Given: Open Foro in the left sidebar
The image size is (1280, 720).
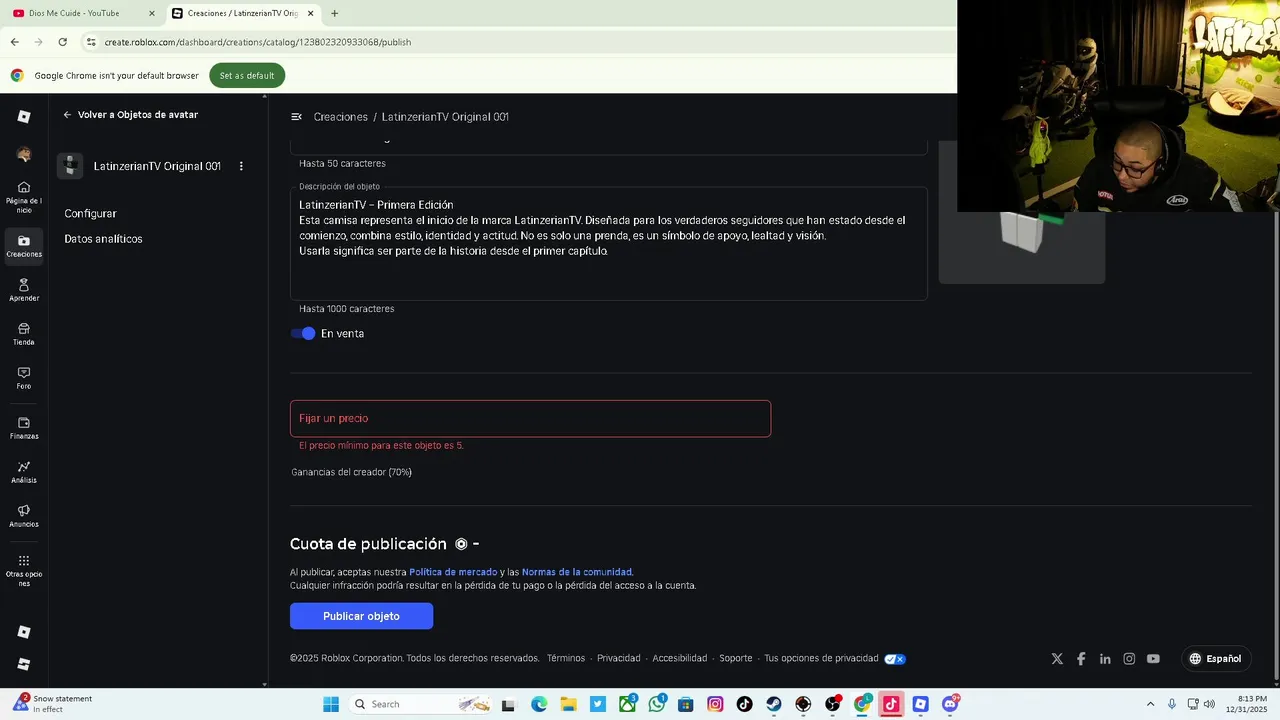Looking at the screenshot, I should tap(24, 378).
